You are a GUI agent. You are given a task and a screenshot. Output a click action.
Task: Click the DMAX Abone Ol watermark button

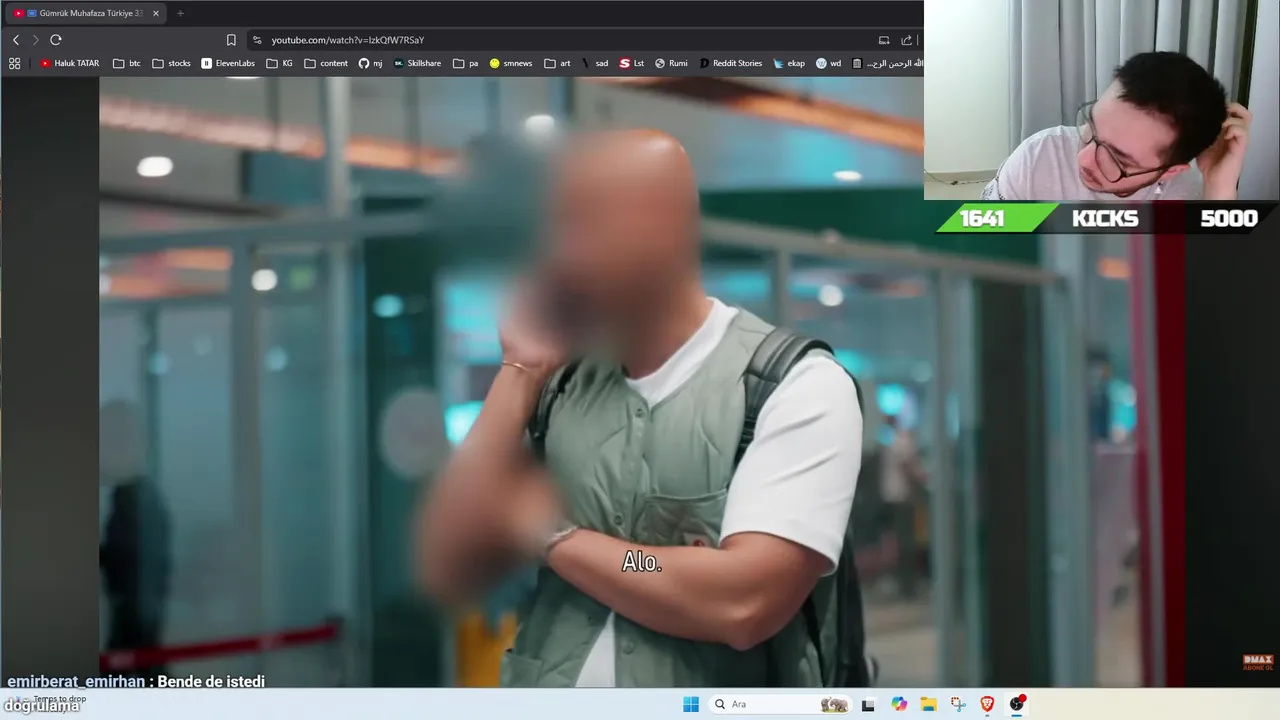(1257, 662)
